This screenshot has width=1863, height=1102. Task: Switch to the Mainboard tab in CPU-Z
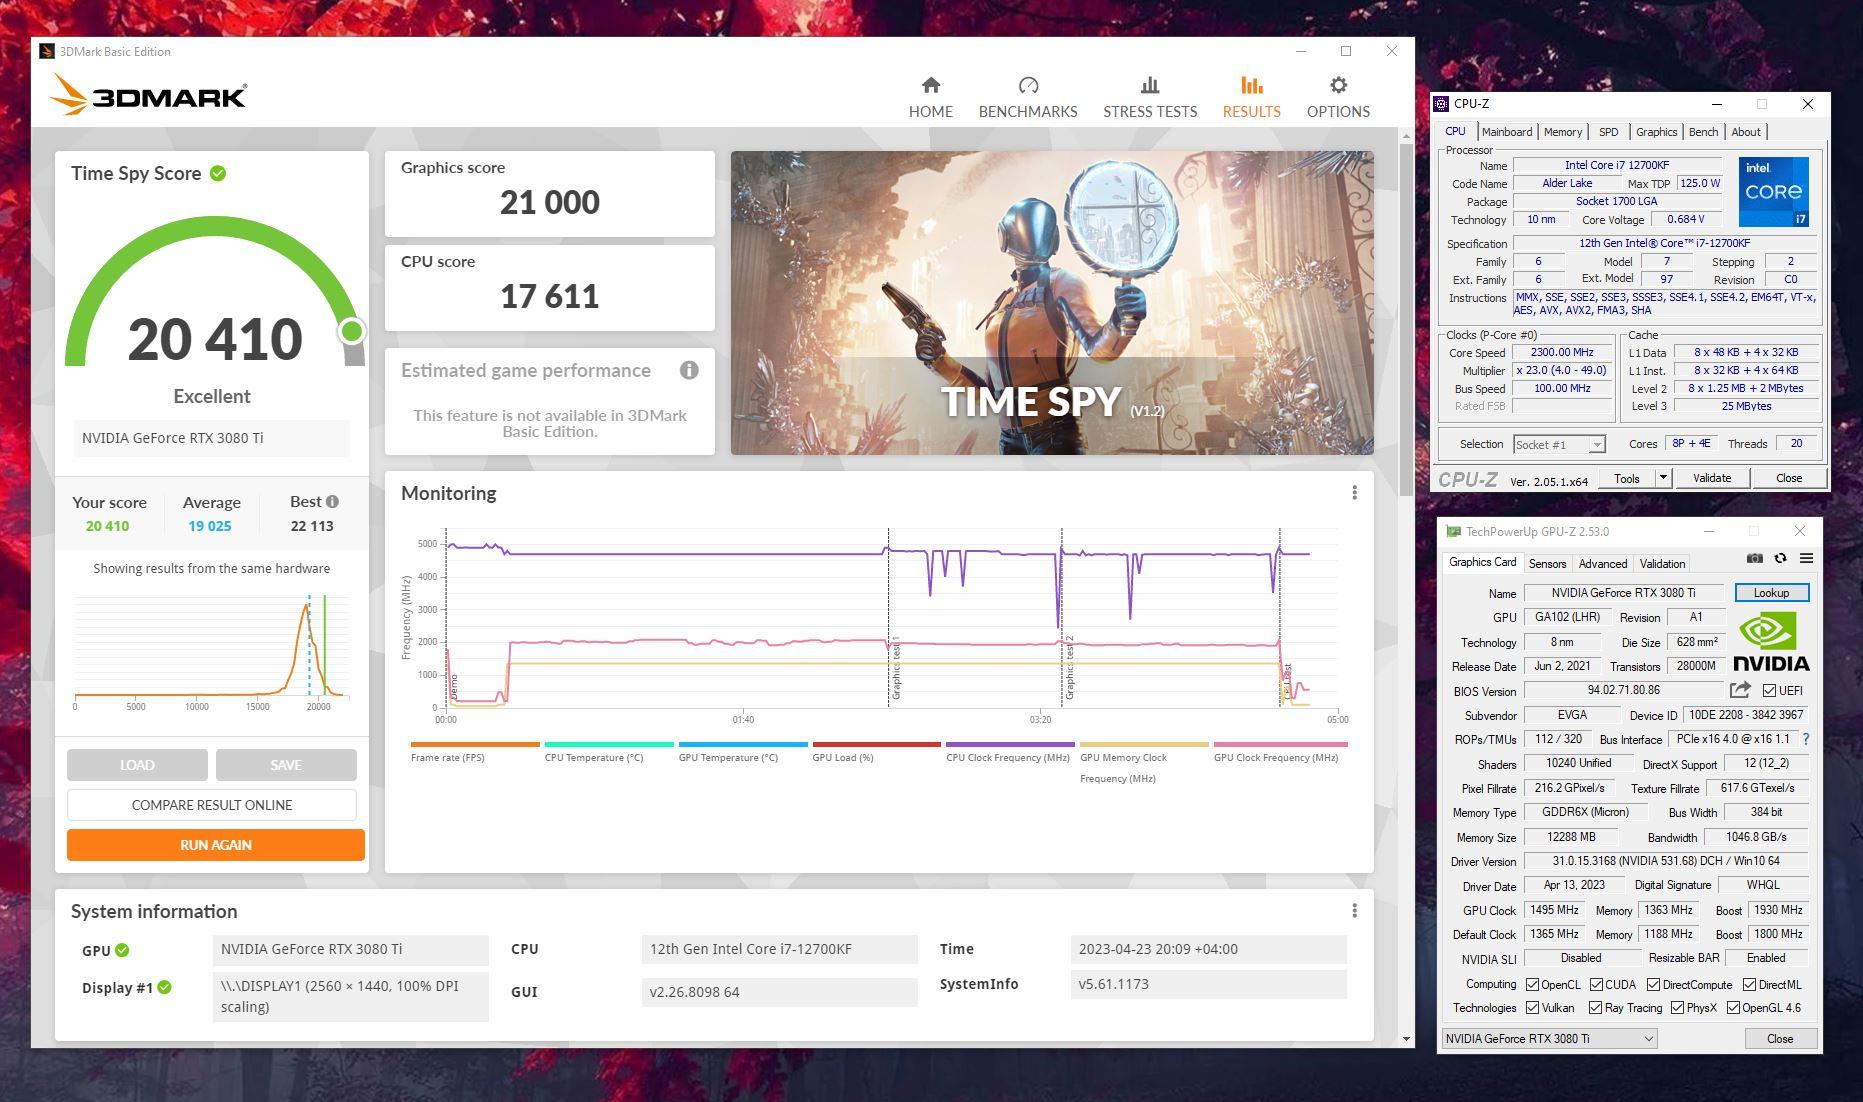[1506, 132]
